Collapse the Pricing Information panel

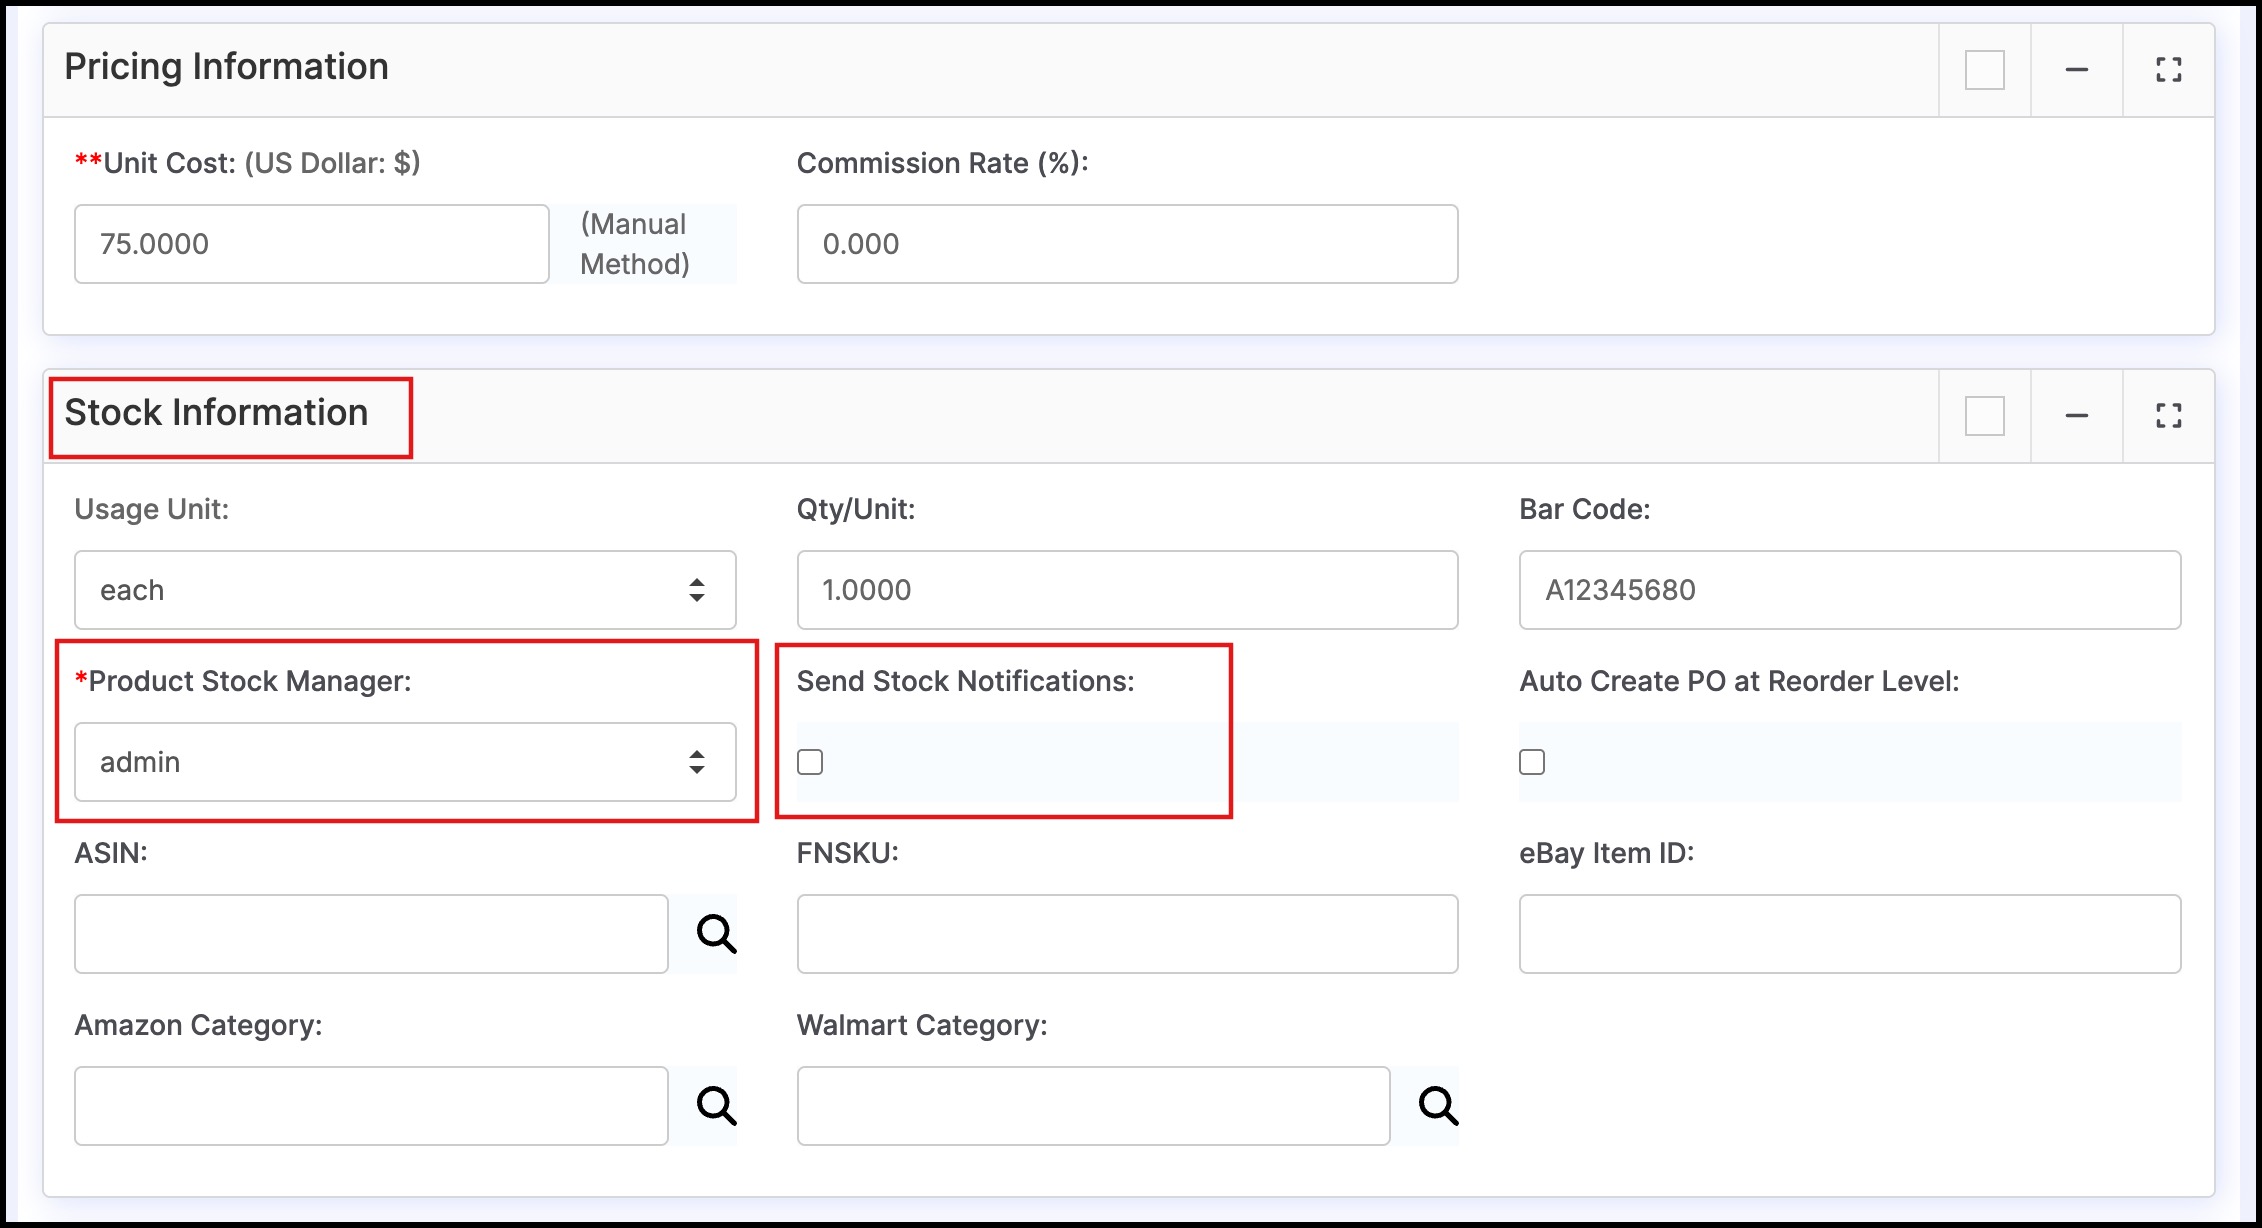tap(2076, 70)
